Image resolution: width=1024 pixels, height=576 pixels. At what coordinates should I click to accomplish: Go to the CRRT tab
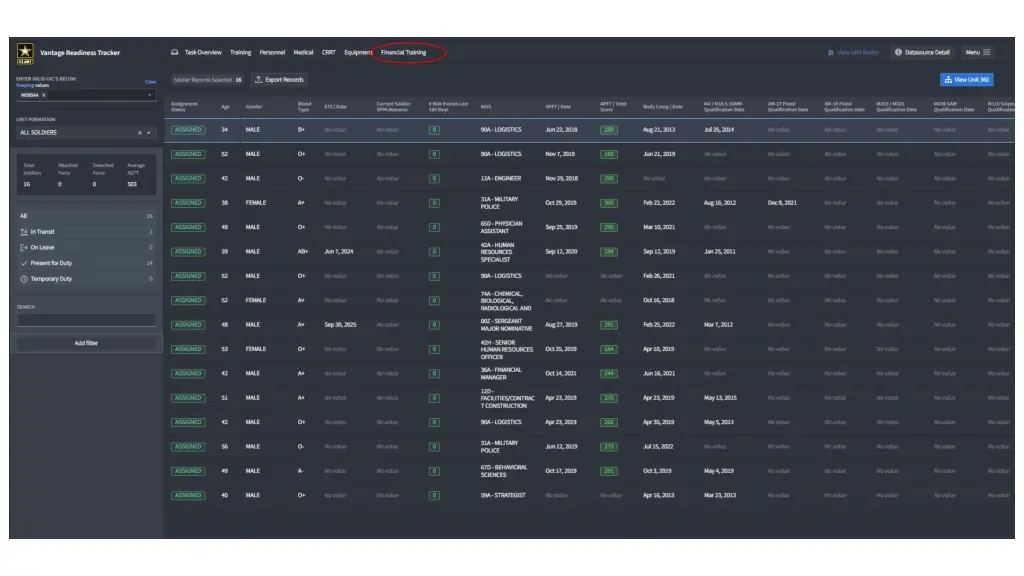pos(328,52)
